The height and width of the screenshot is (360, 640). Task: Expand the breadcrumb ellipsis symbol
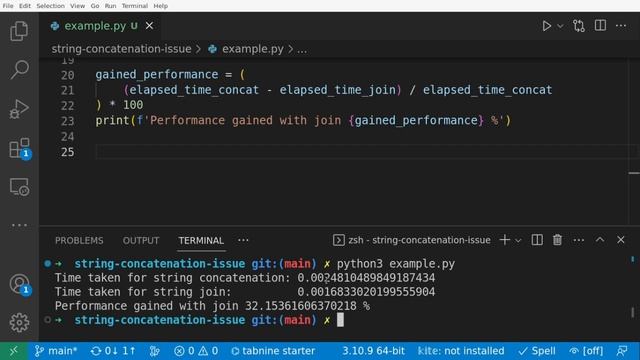(302, 49)
